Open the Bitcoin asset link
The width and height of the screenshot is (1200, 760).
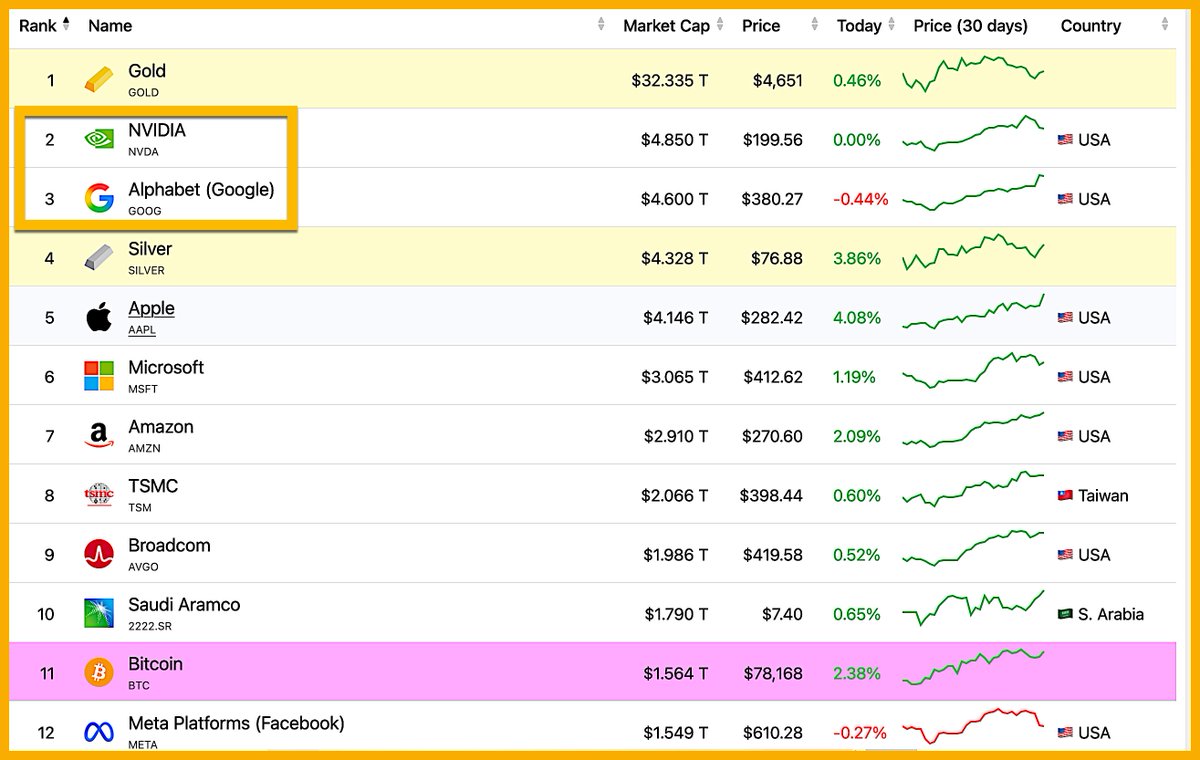tap(155, 663)
